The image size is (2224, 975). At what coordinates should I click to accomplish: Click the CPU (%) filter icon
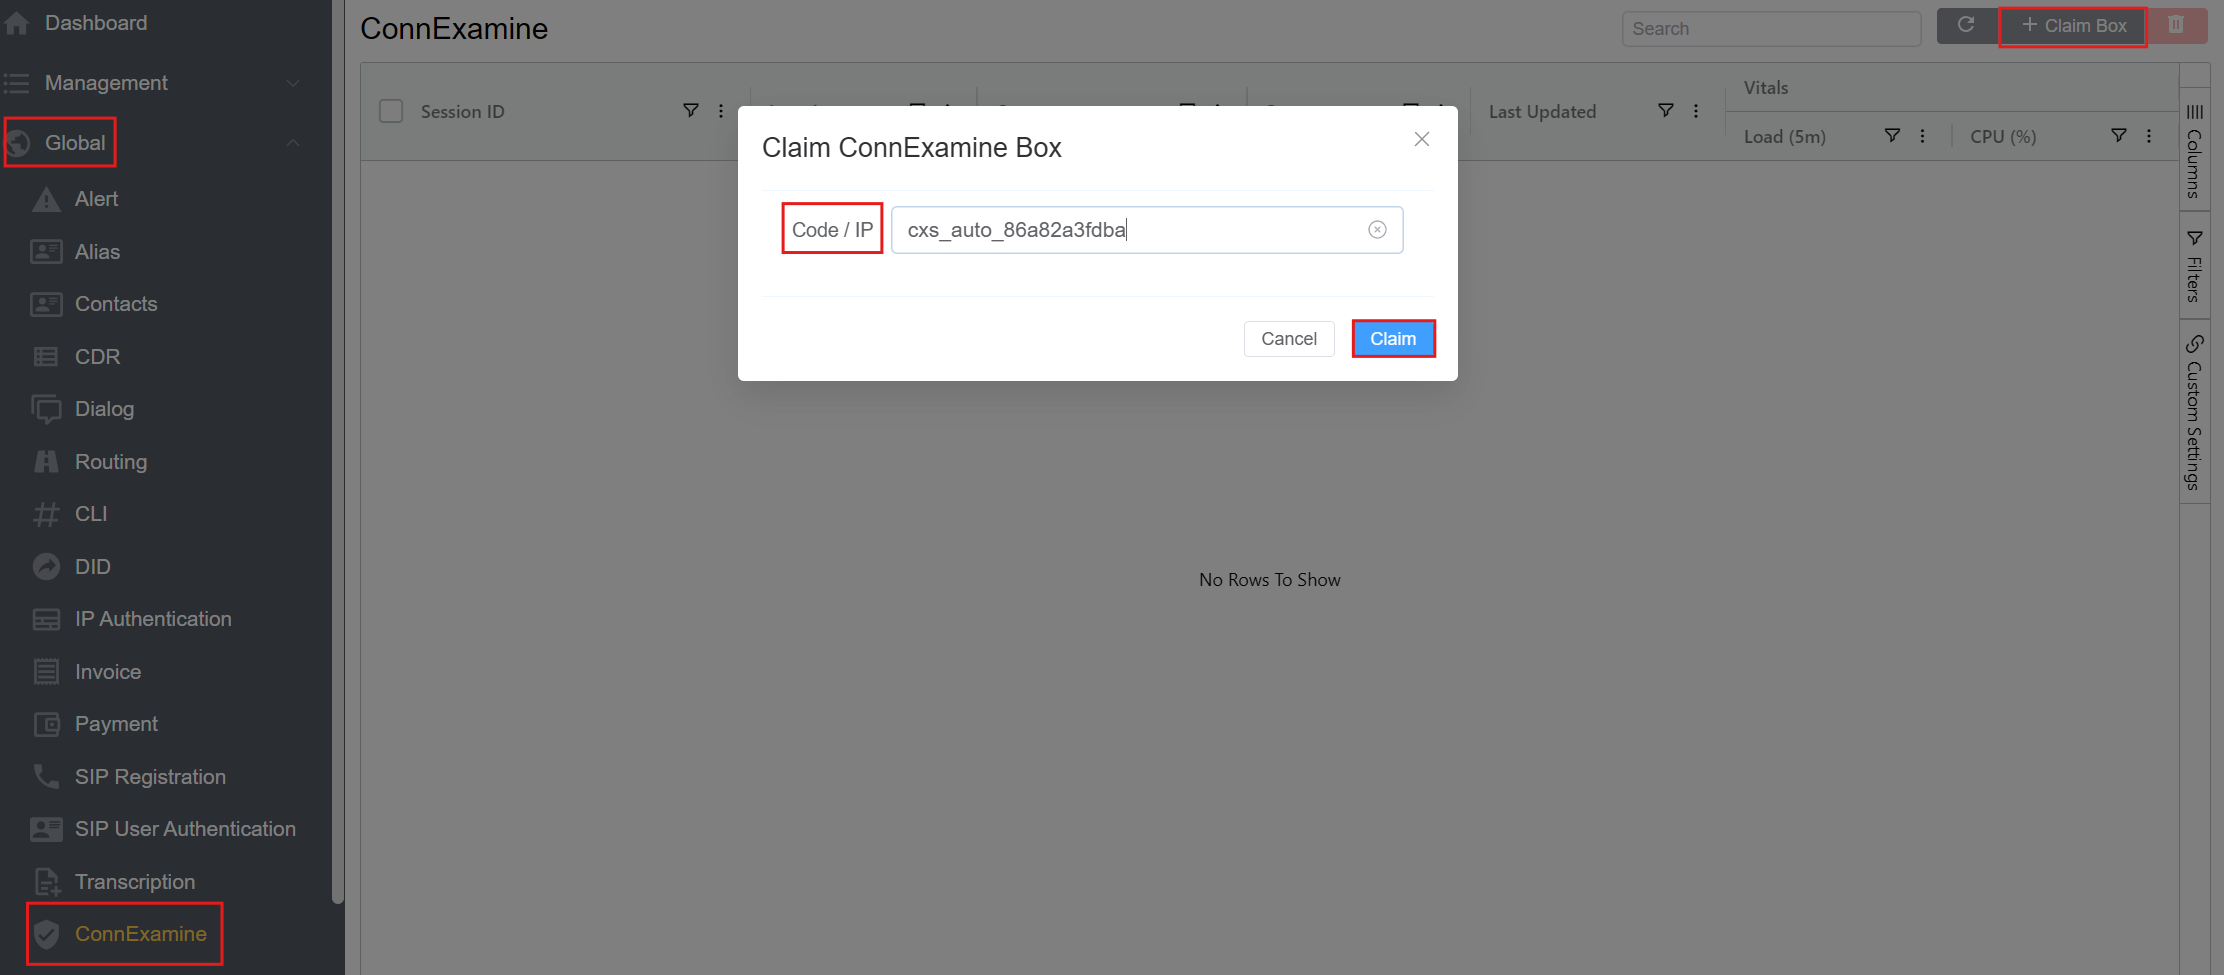point(2118,135)
